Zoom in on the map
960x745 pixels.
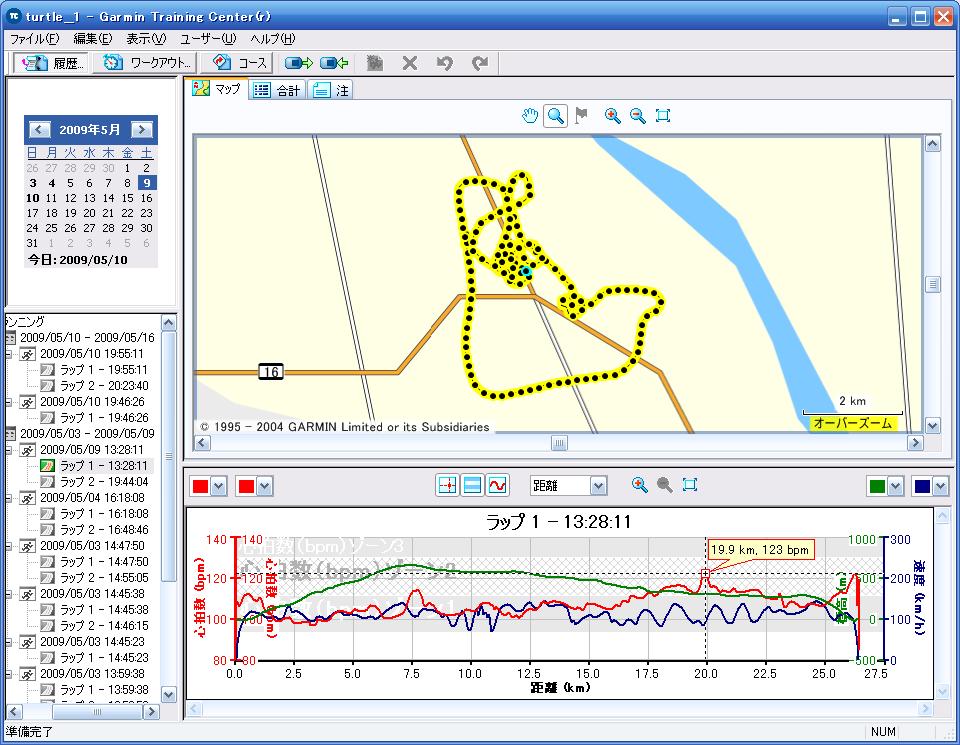613,116
